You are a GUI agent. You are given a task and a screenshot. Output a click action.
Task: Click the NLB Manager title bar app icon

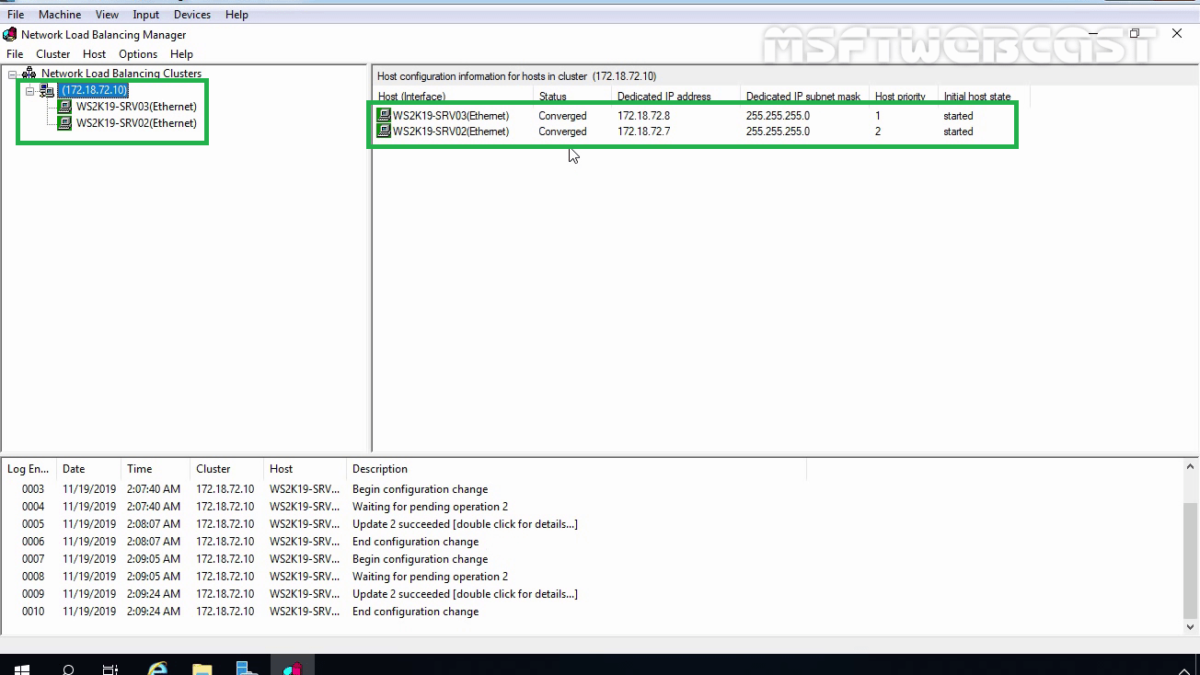[10, 34]
